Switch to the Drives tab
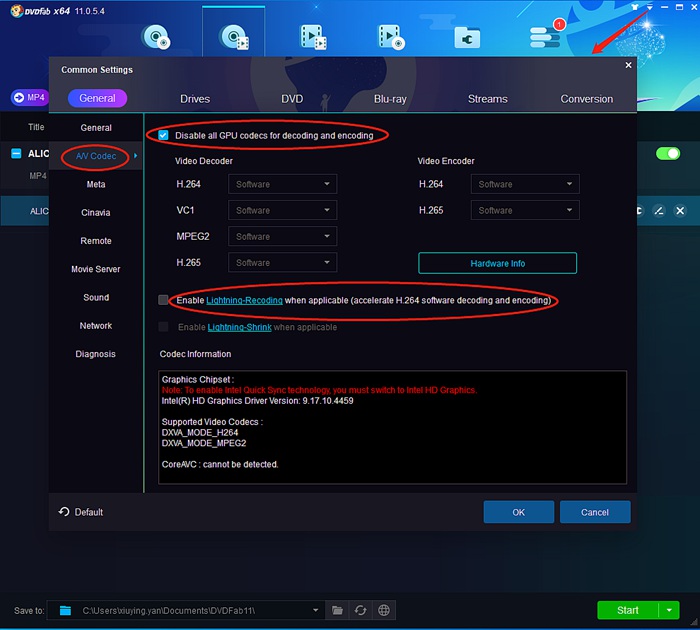The image size is (700, 630). click(x=195, y=99)
